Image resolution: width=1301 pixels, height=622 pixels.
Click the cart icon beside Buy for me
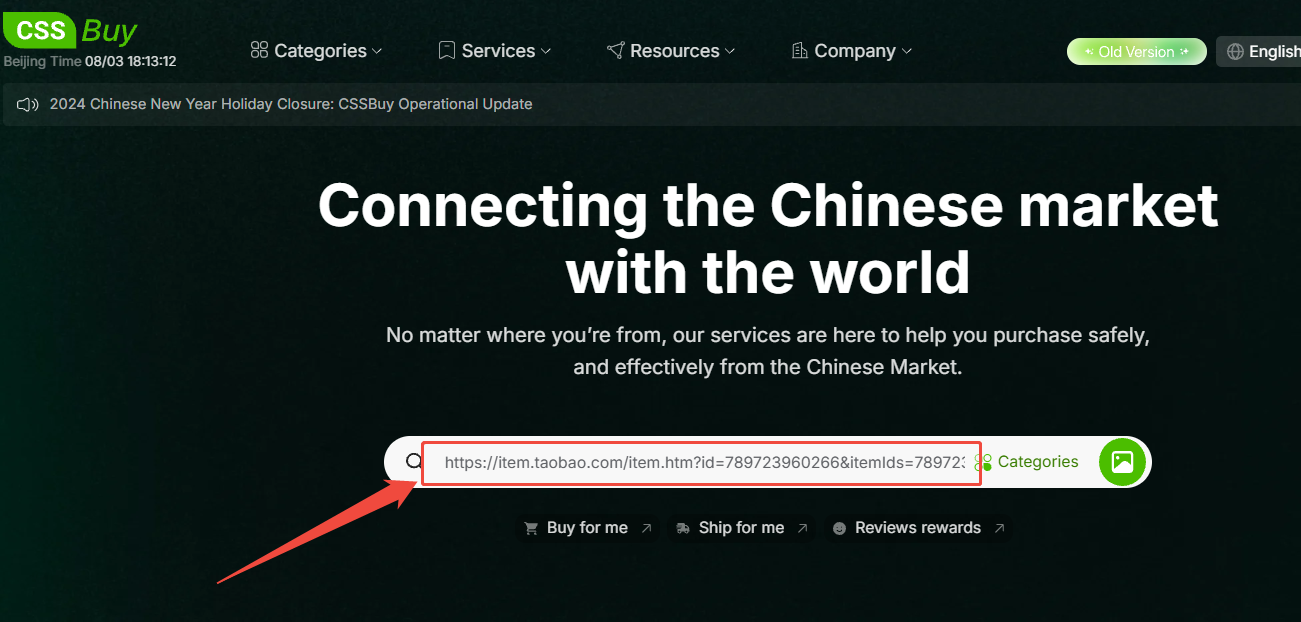[532, 528]
